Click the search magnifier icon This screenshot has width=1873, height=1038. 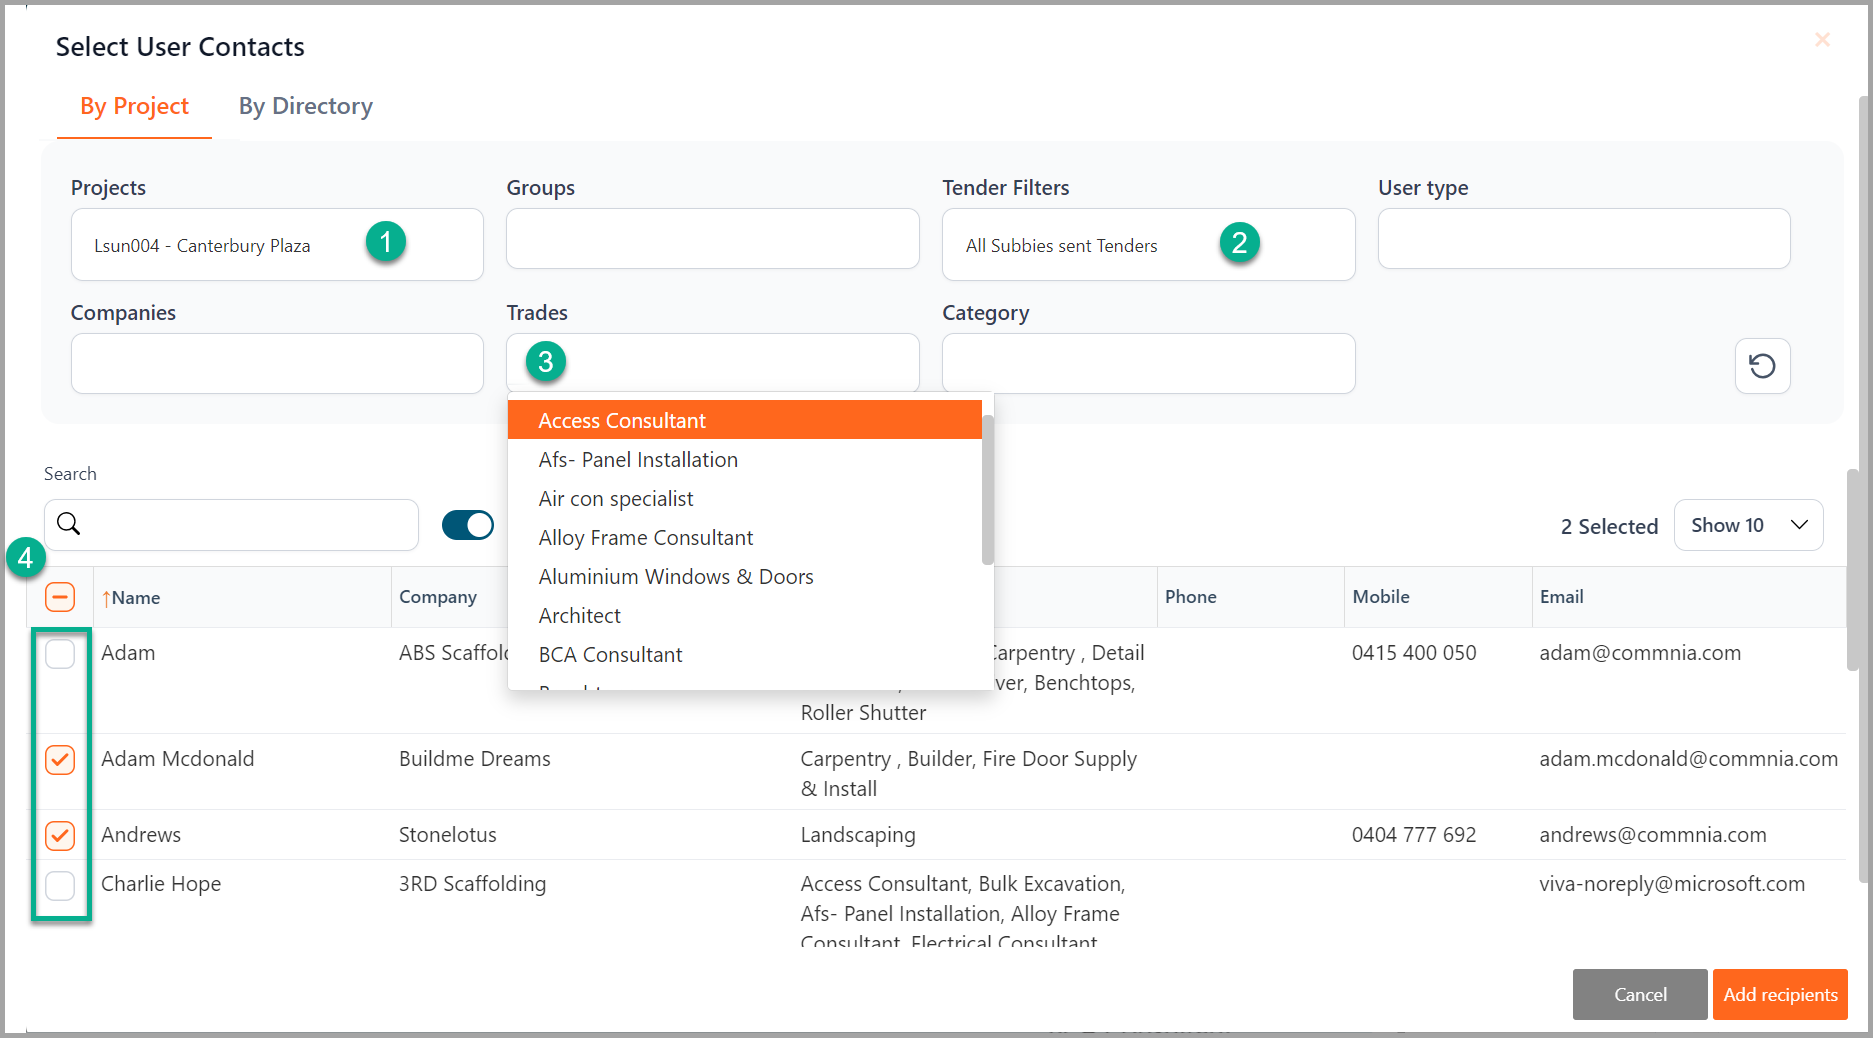point(69,523)
